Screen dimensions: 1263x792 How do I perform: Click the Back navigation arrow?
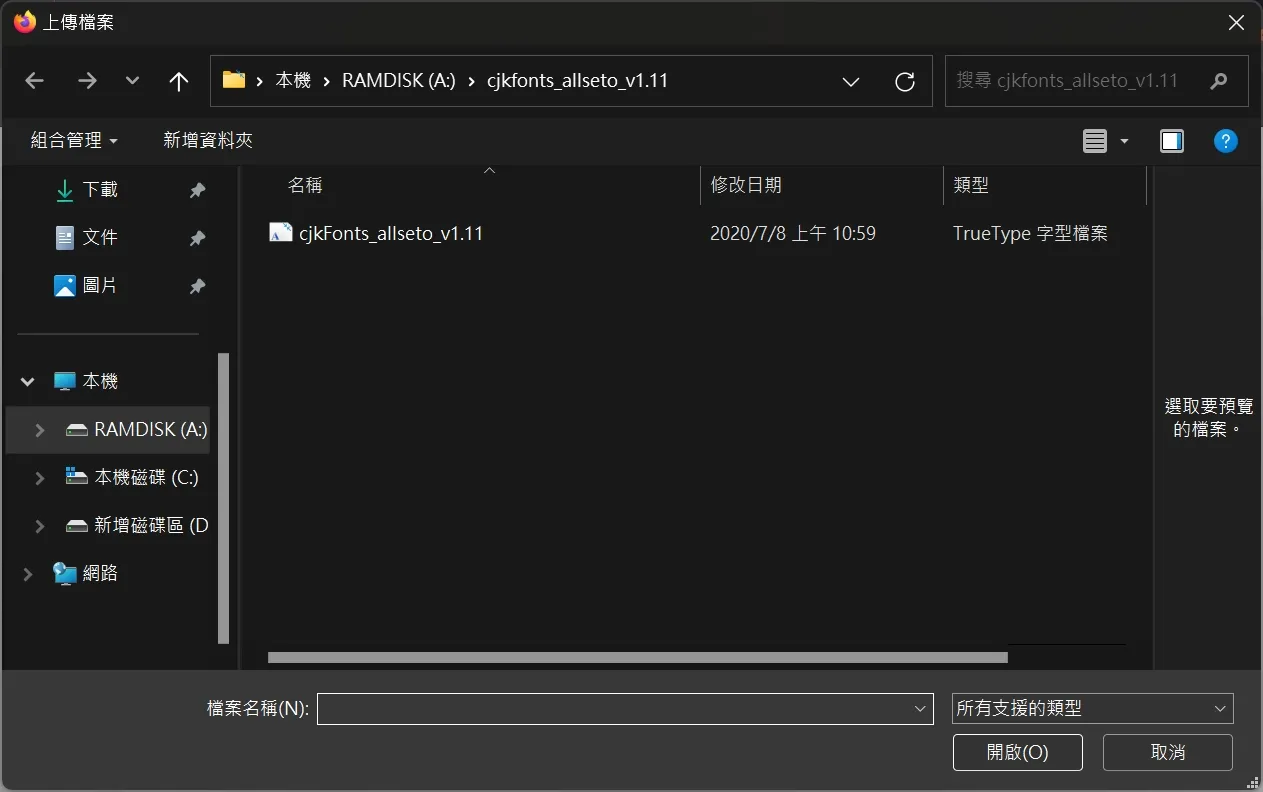coord(35,81)
